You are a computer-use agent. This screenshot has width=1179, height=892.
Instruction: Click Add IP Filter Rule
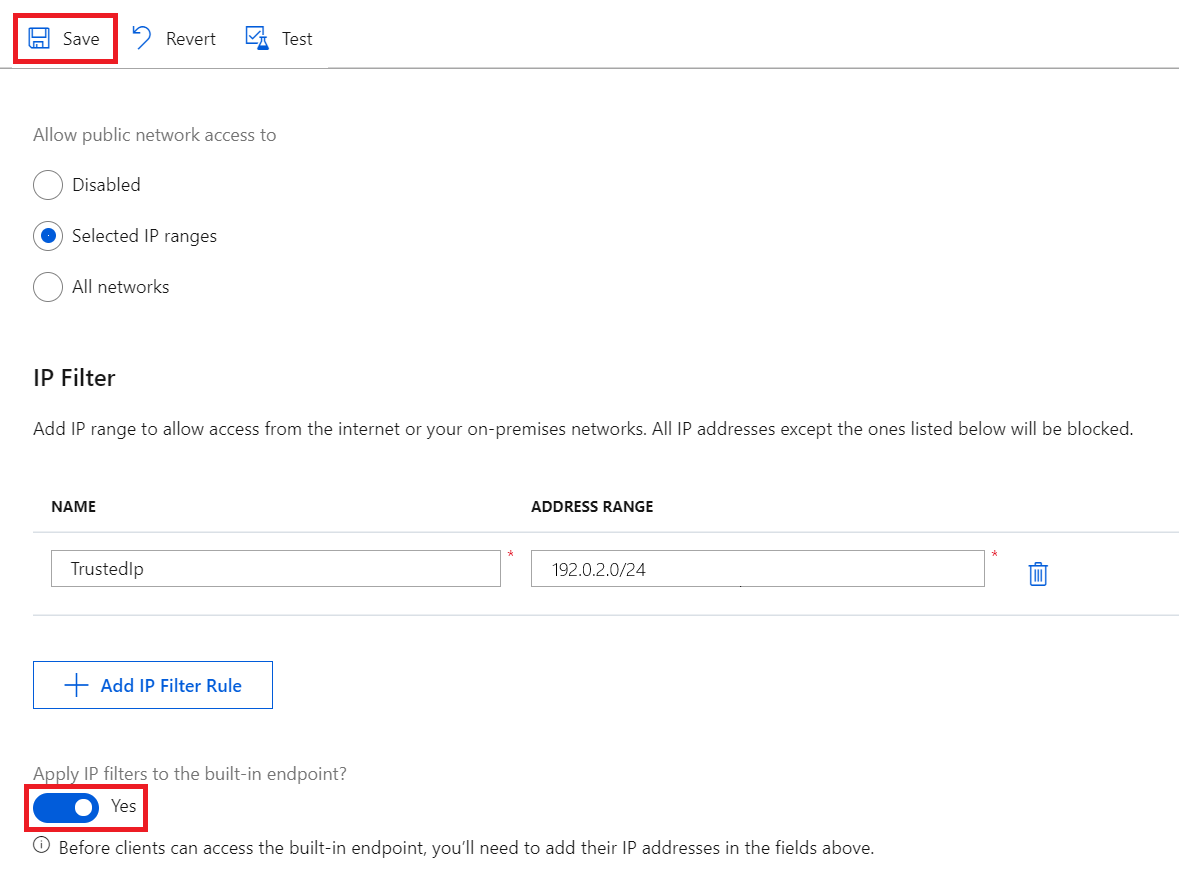152,684
